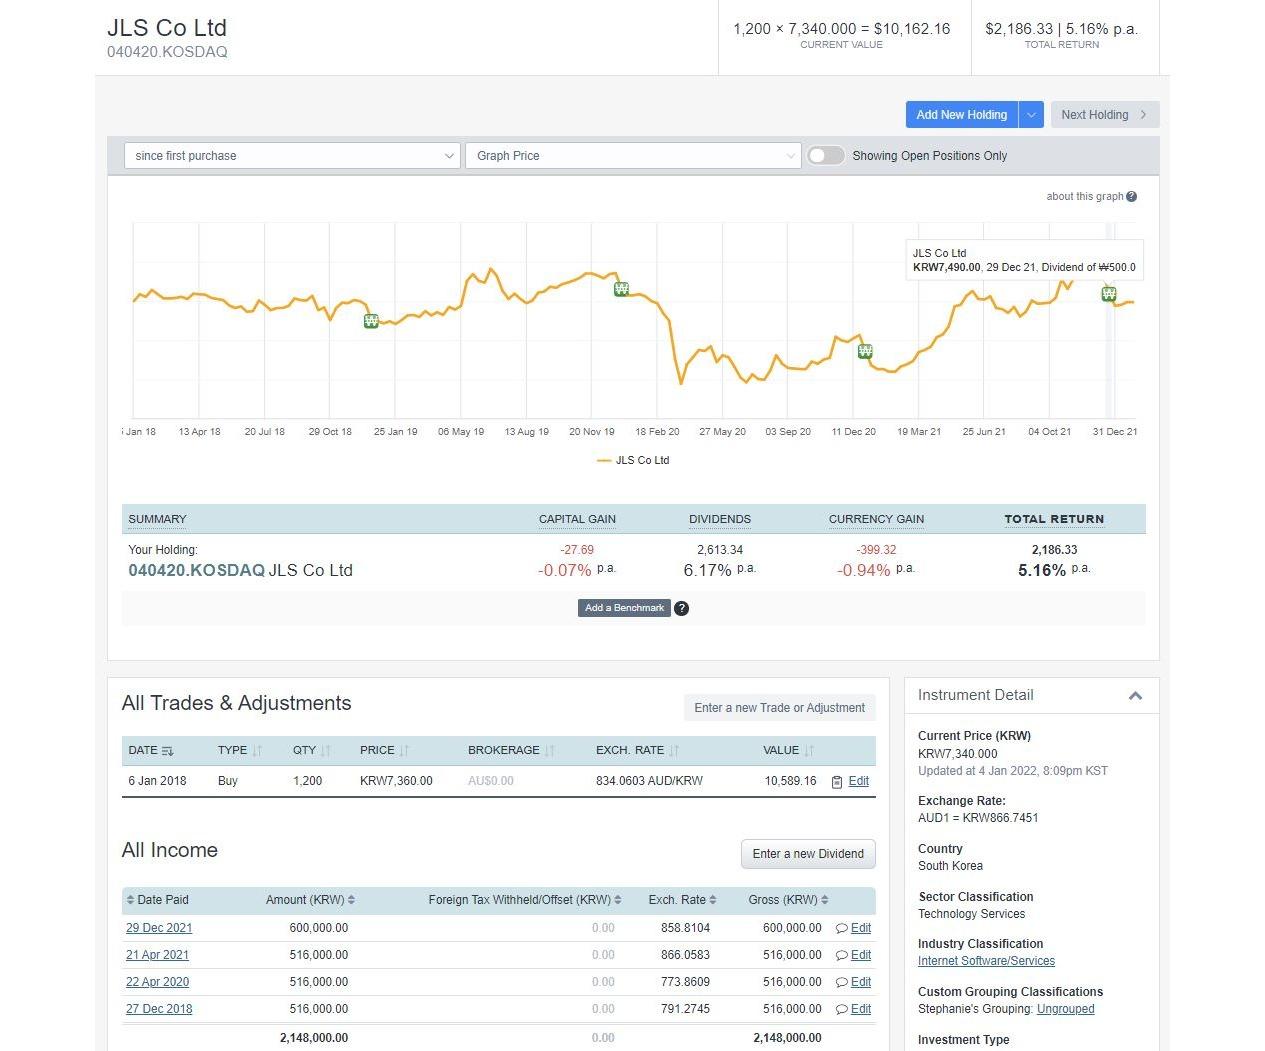Click the comment bubble beside the 29 Dec 2021 Edit link
This screenshot has width=1265, height=1051.
pos(840,928)
